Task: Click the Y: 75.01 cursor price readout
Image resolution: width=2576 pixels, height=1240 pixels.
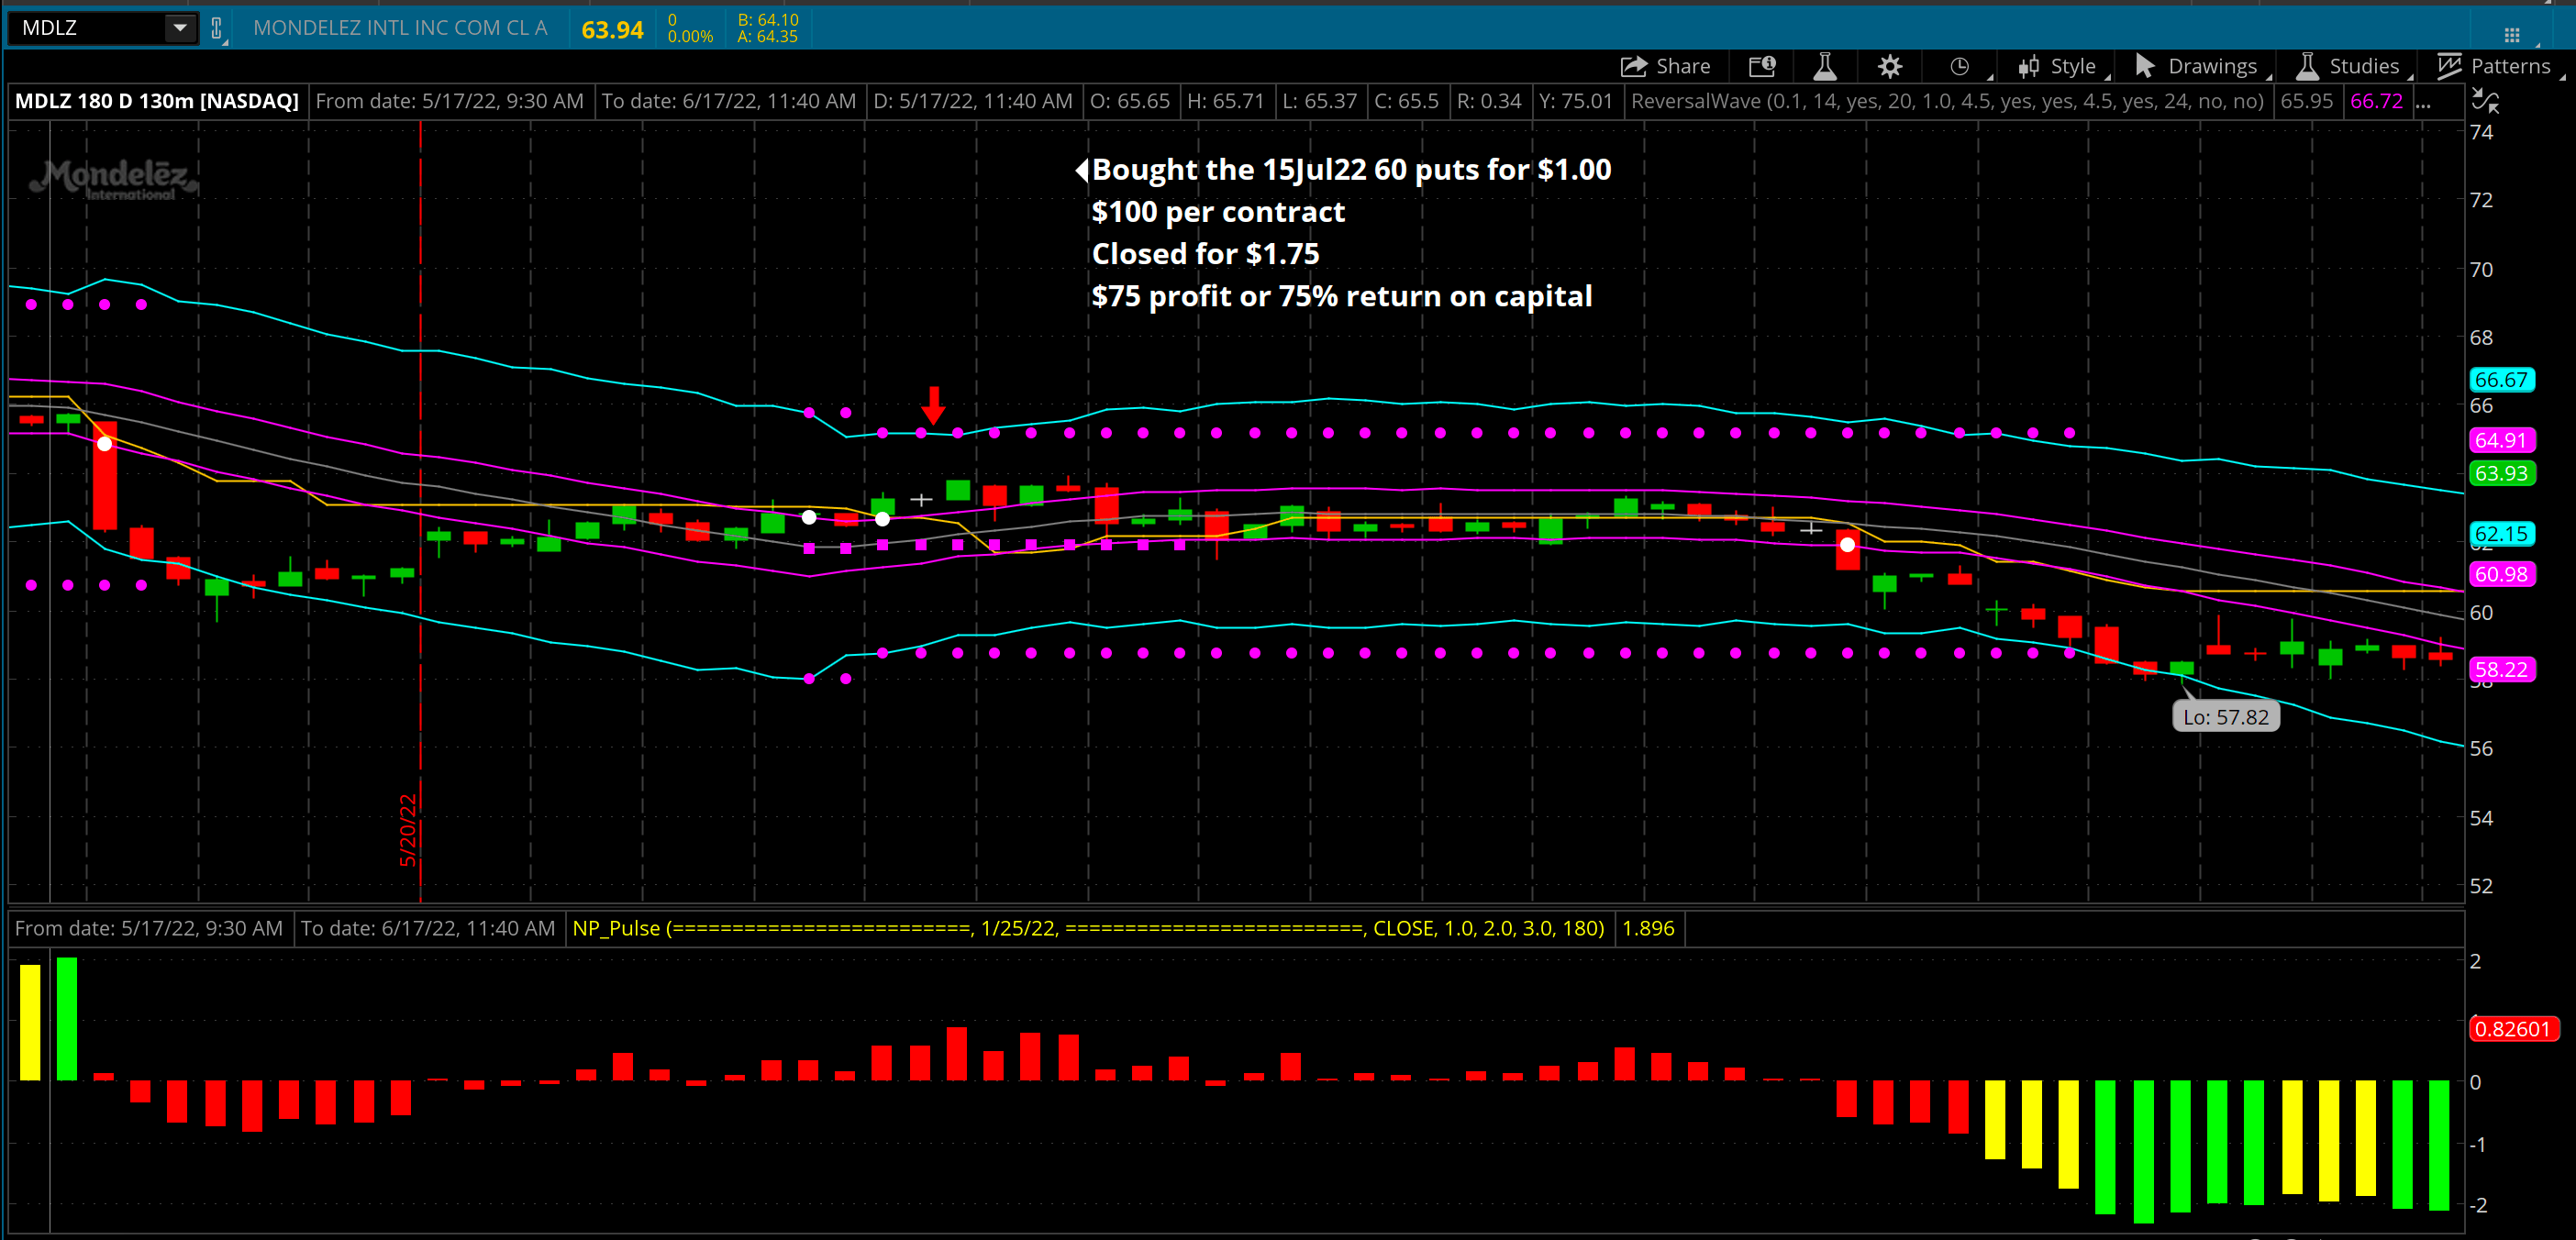Action: (1576, 101)
